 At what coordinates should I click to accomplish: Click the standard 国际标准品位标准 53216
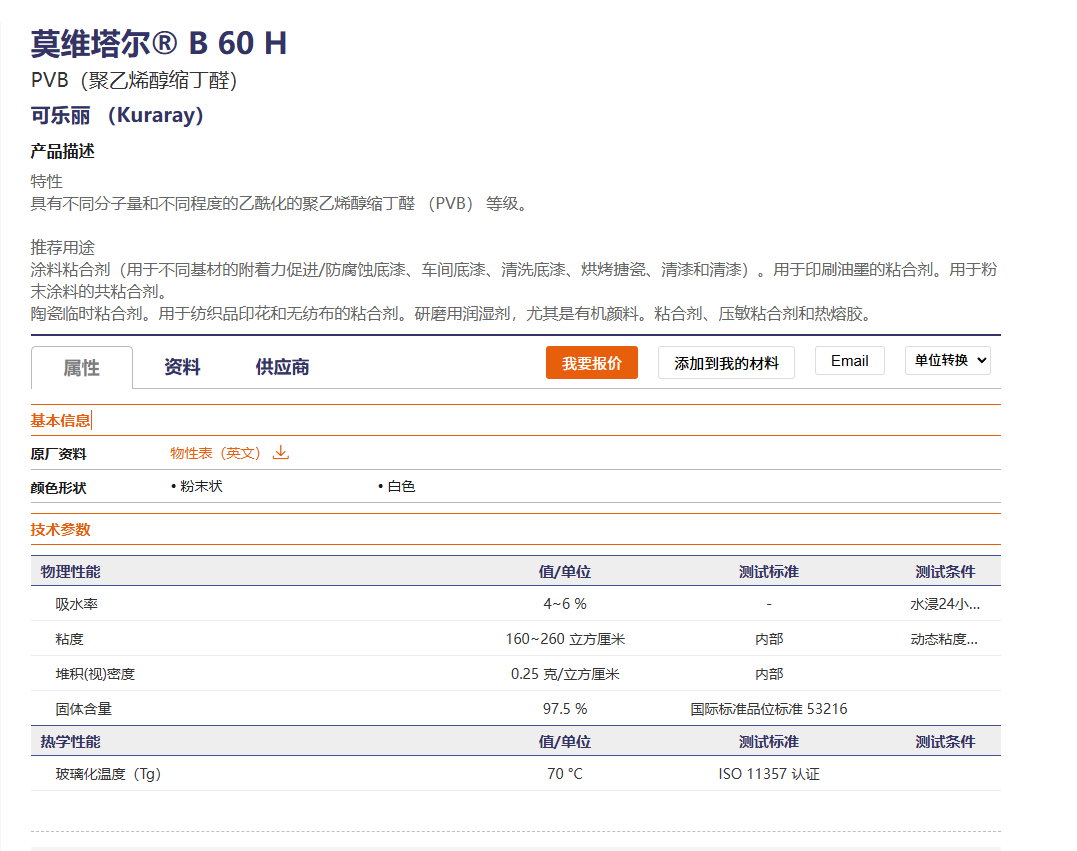[x=769, y=709]
